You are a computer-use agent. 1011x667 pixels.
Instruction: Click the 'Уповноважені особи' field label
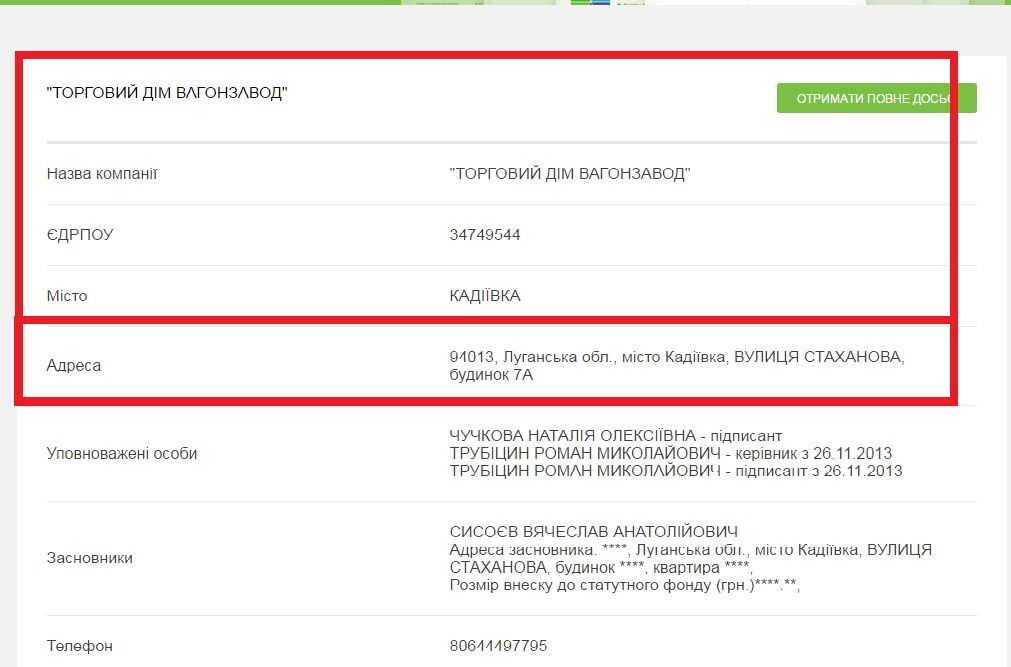coord(122,453)
